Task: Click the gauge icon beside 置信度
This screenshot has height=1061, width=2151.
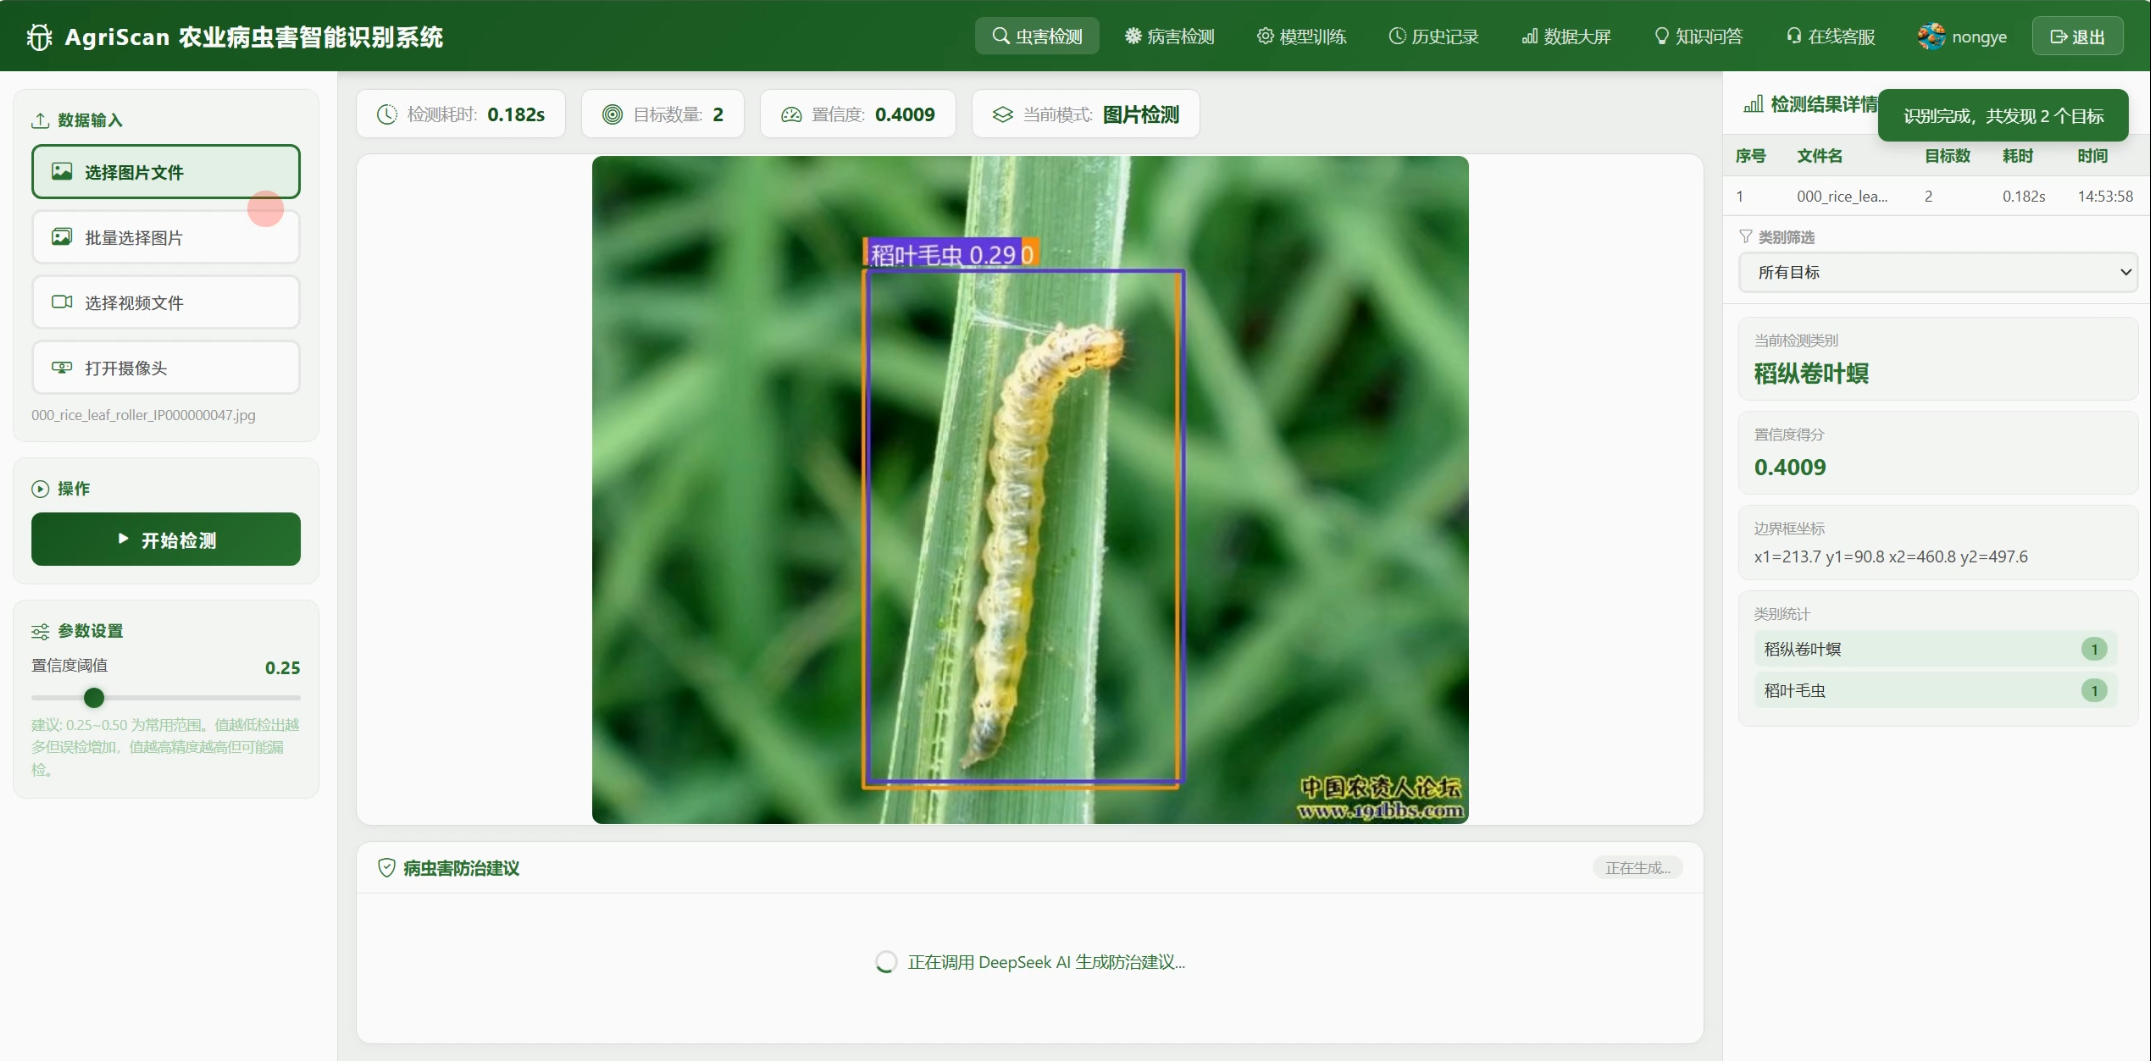Action: pos(791,114)
